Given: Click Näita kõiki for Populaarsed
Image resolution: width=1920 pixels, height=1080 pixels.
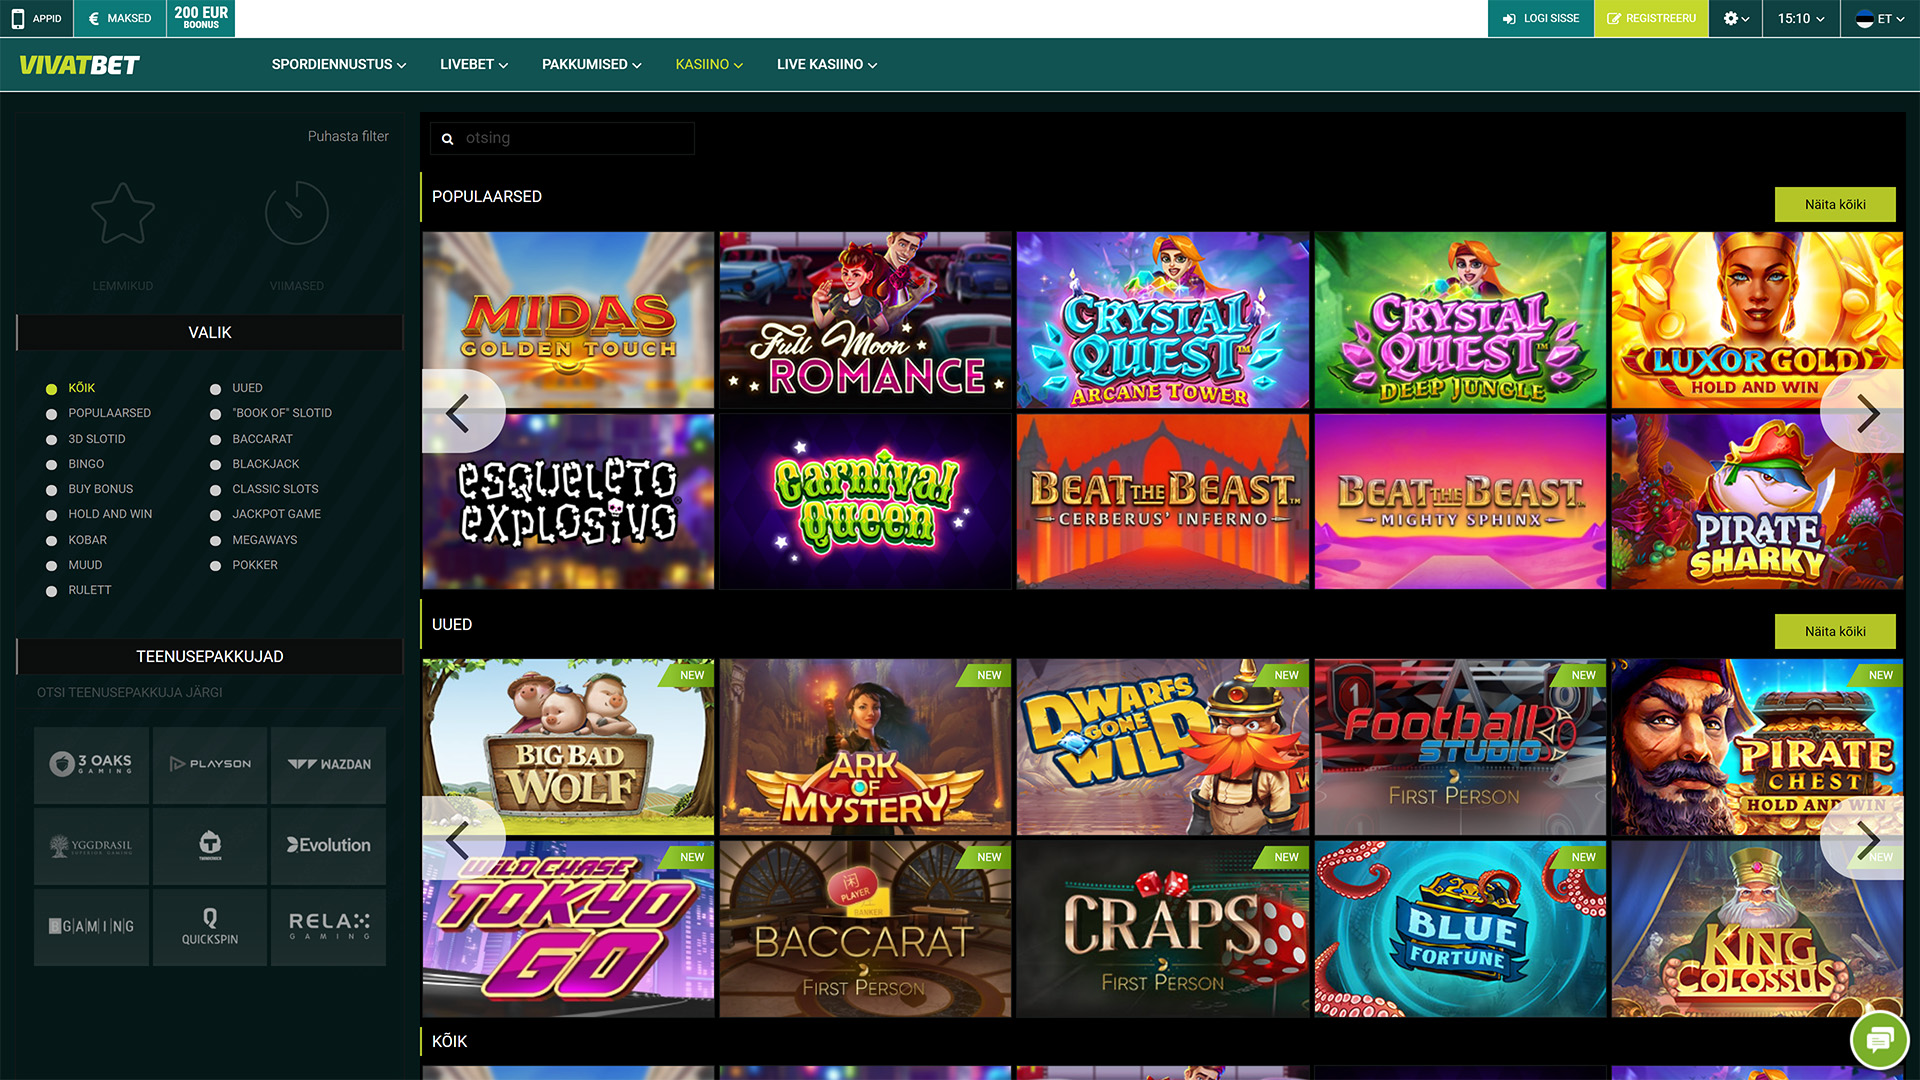Looking at the screenshot, I should click(1835, 204).
